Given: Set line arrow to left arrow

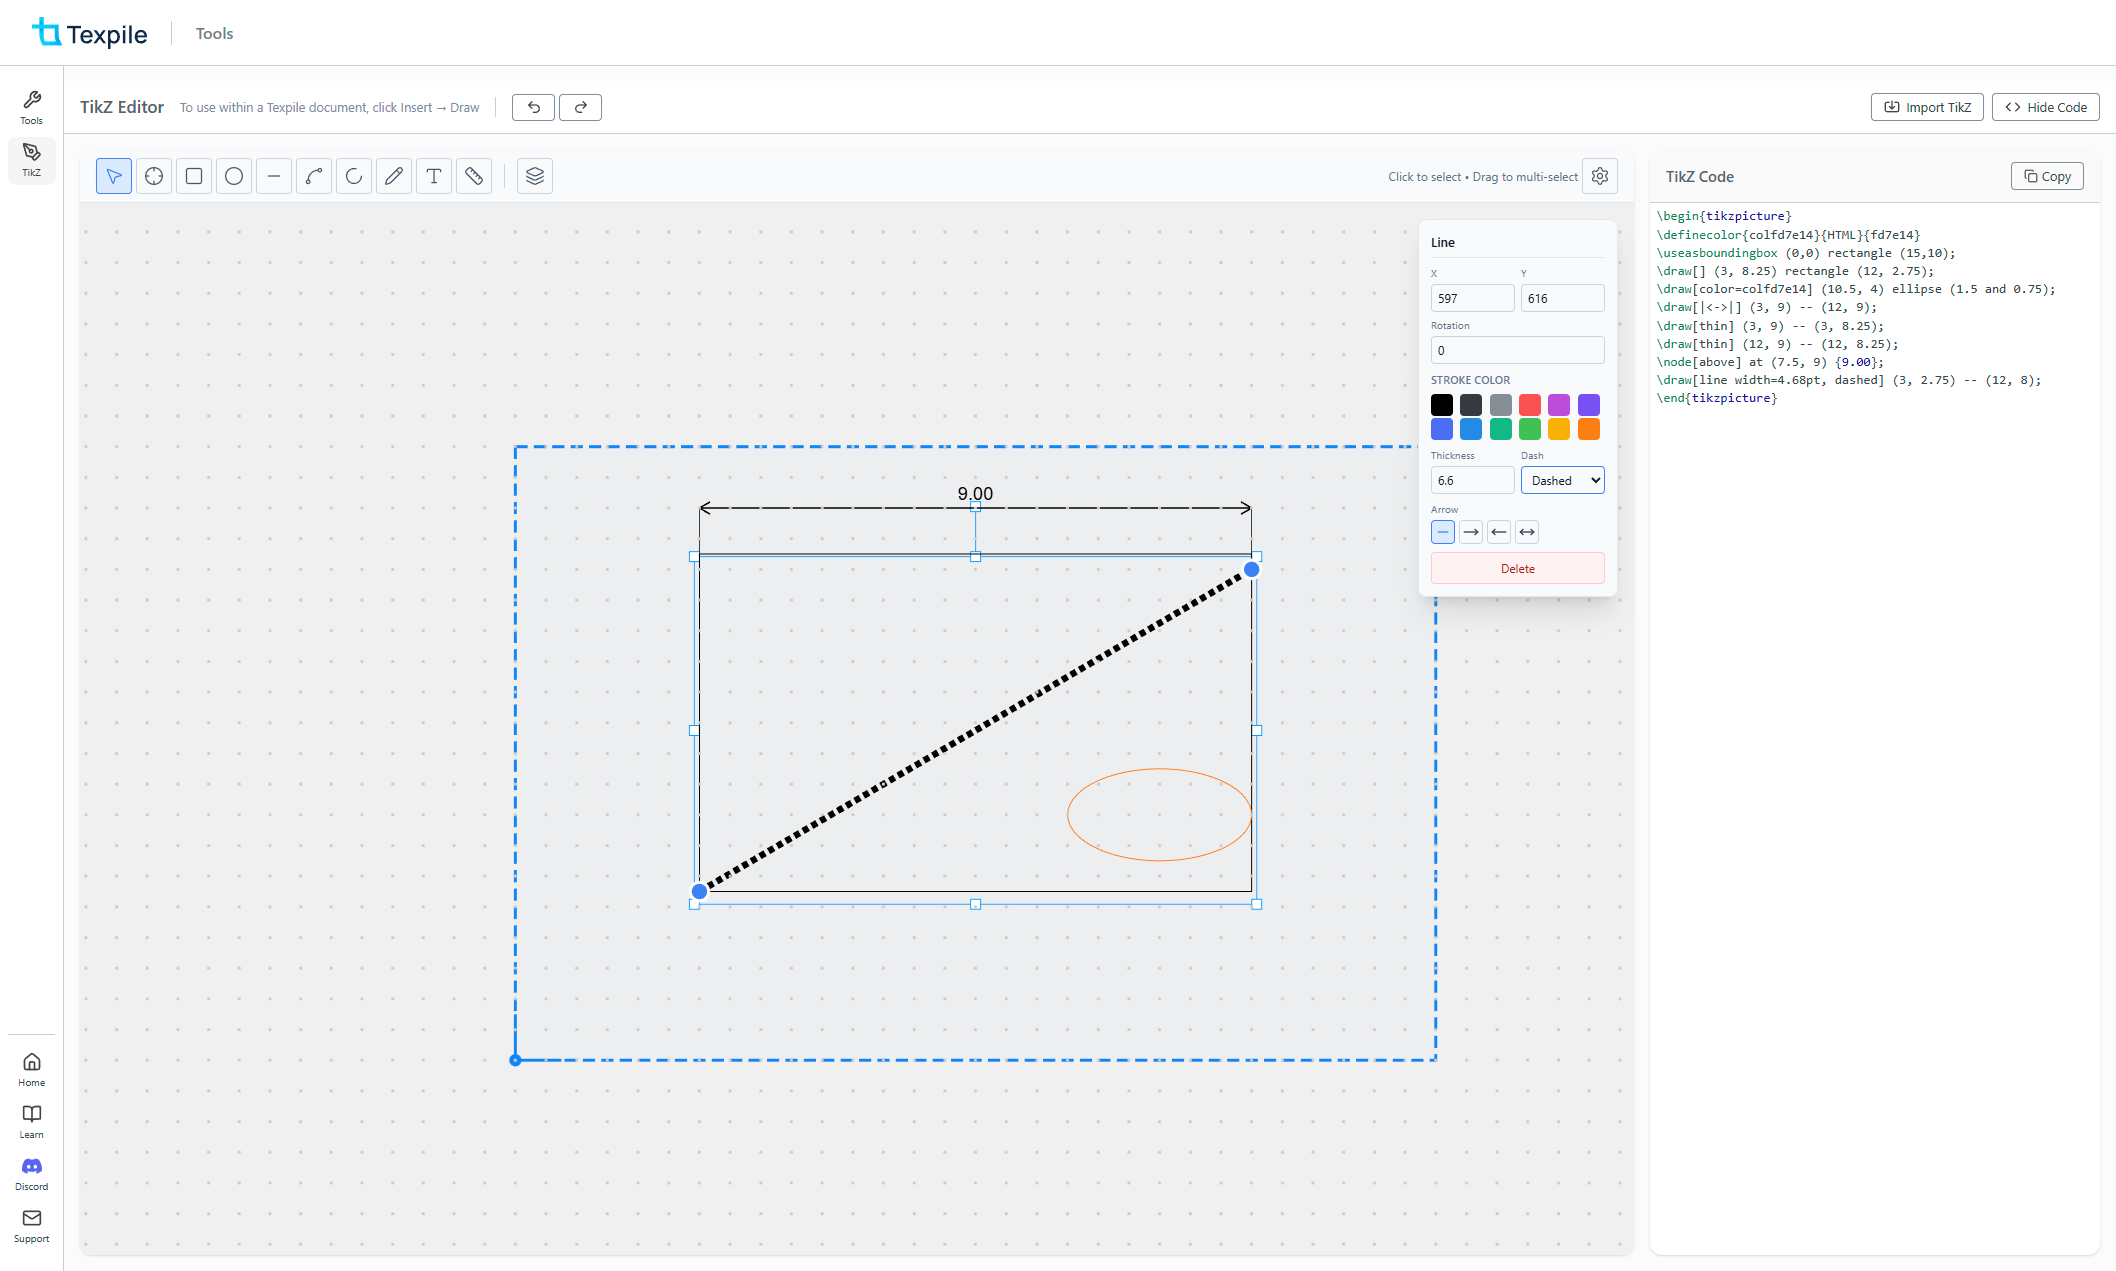Looking at the screenshot, I should point(1499,532).
